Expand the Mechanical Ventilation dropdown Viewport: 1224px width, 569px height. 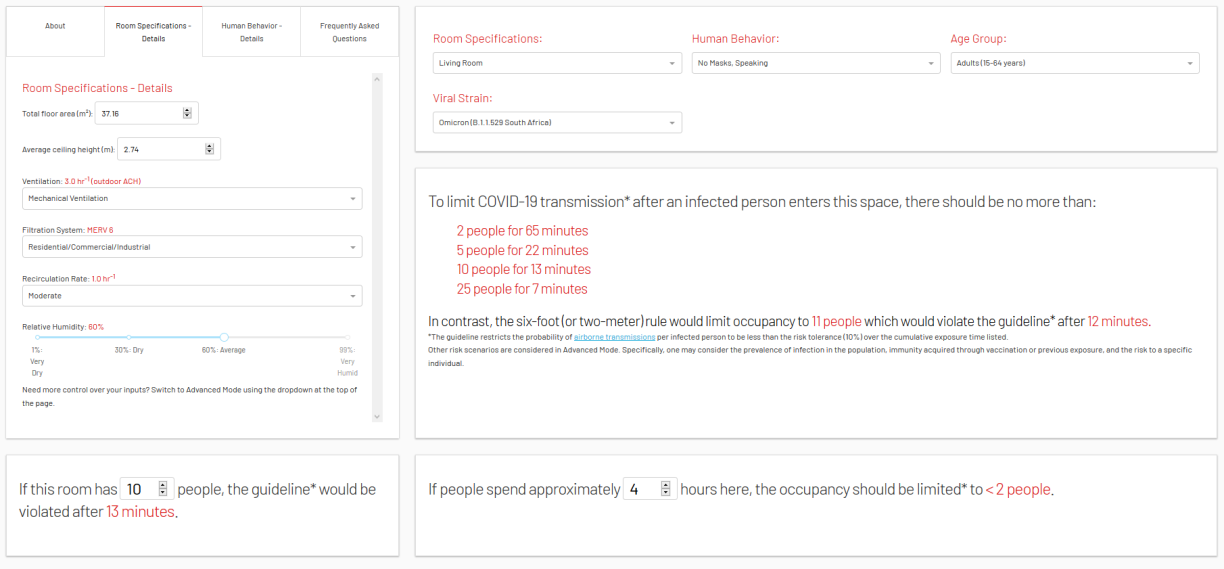coord(192,199)
